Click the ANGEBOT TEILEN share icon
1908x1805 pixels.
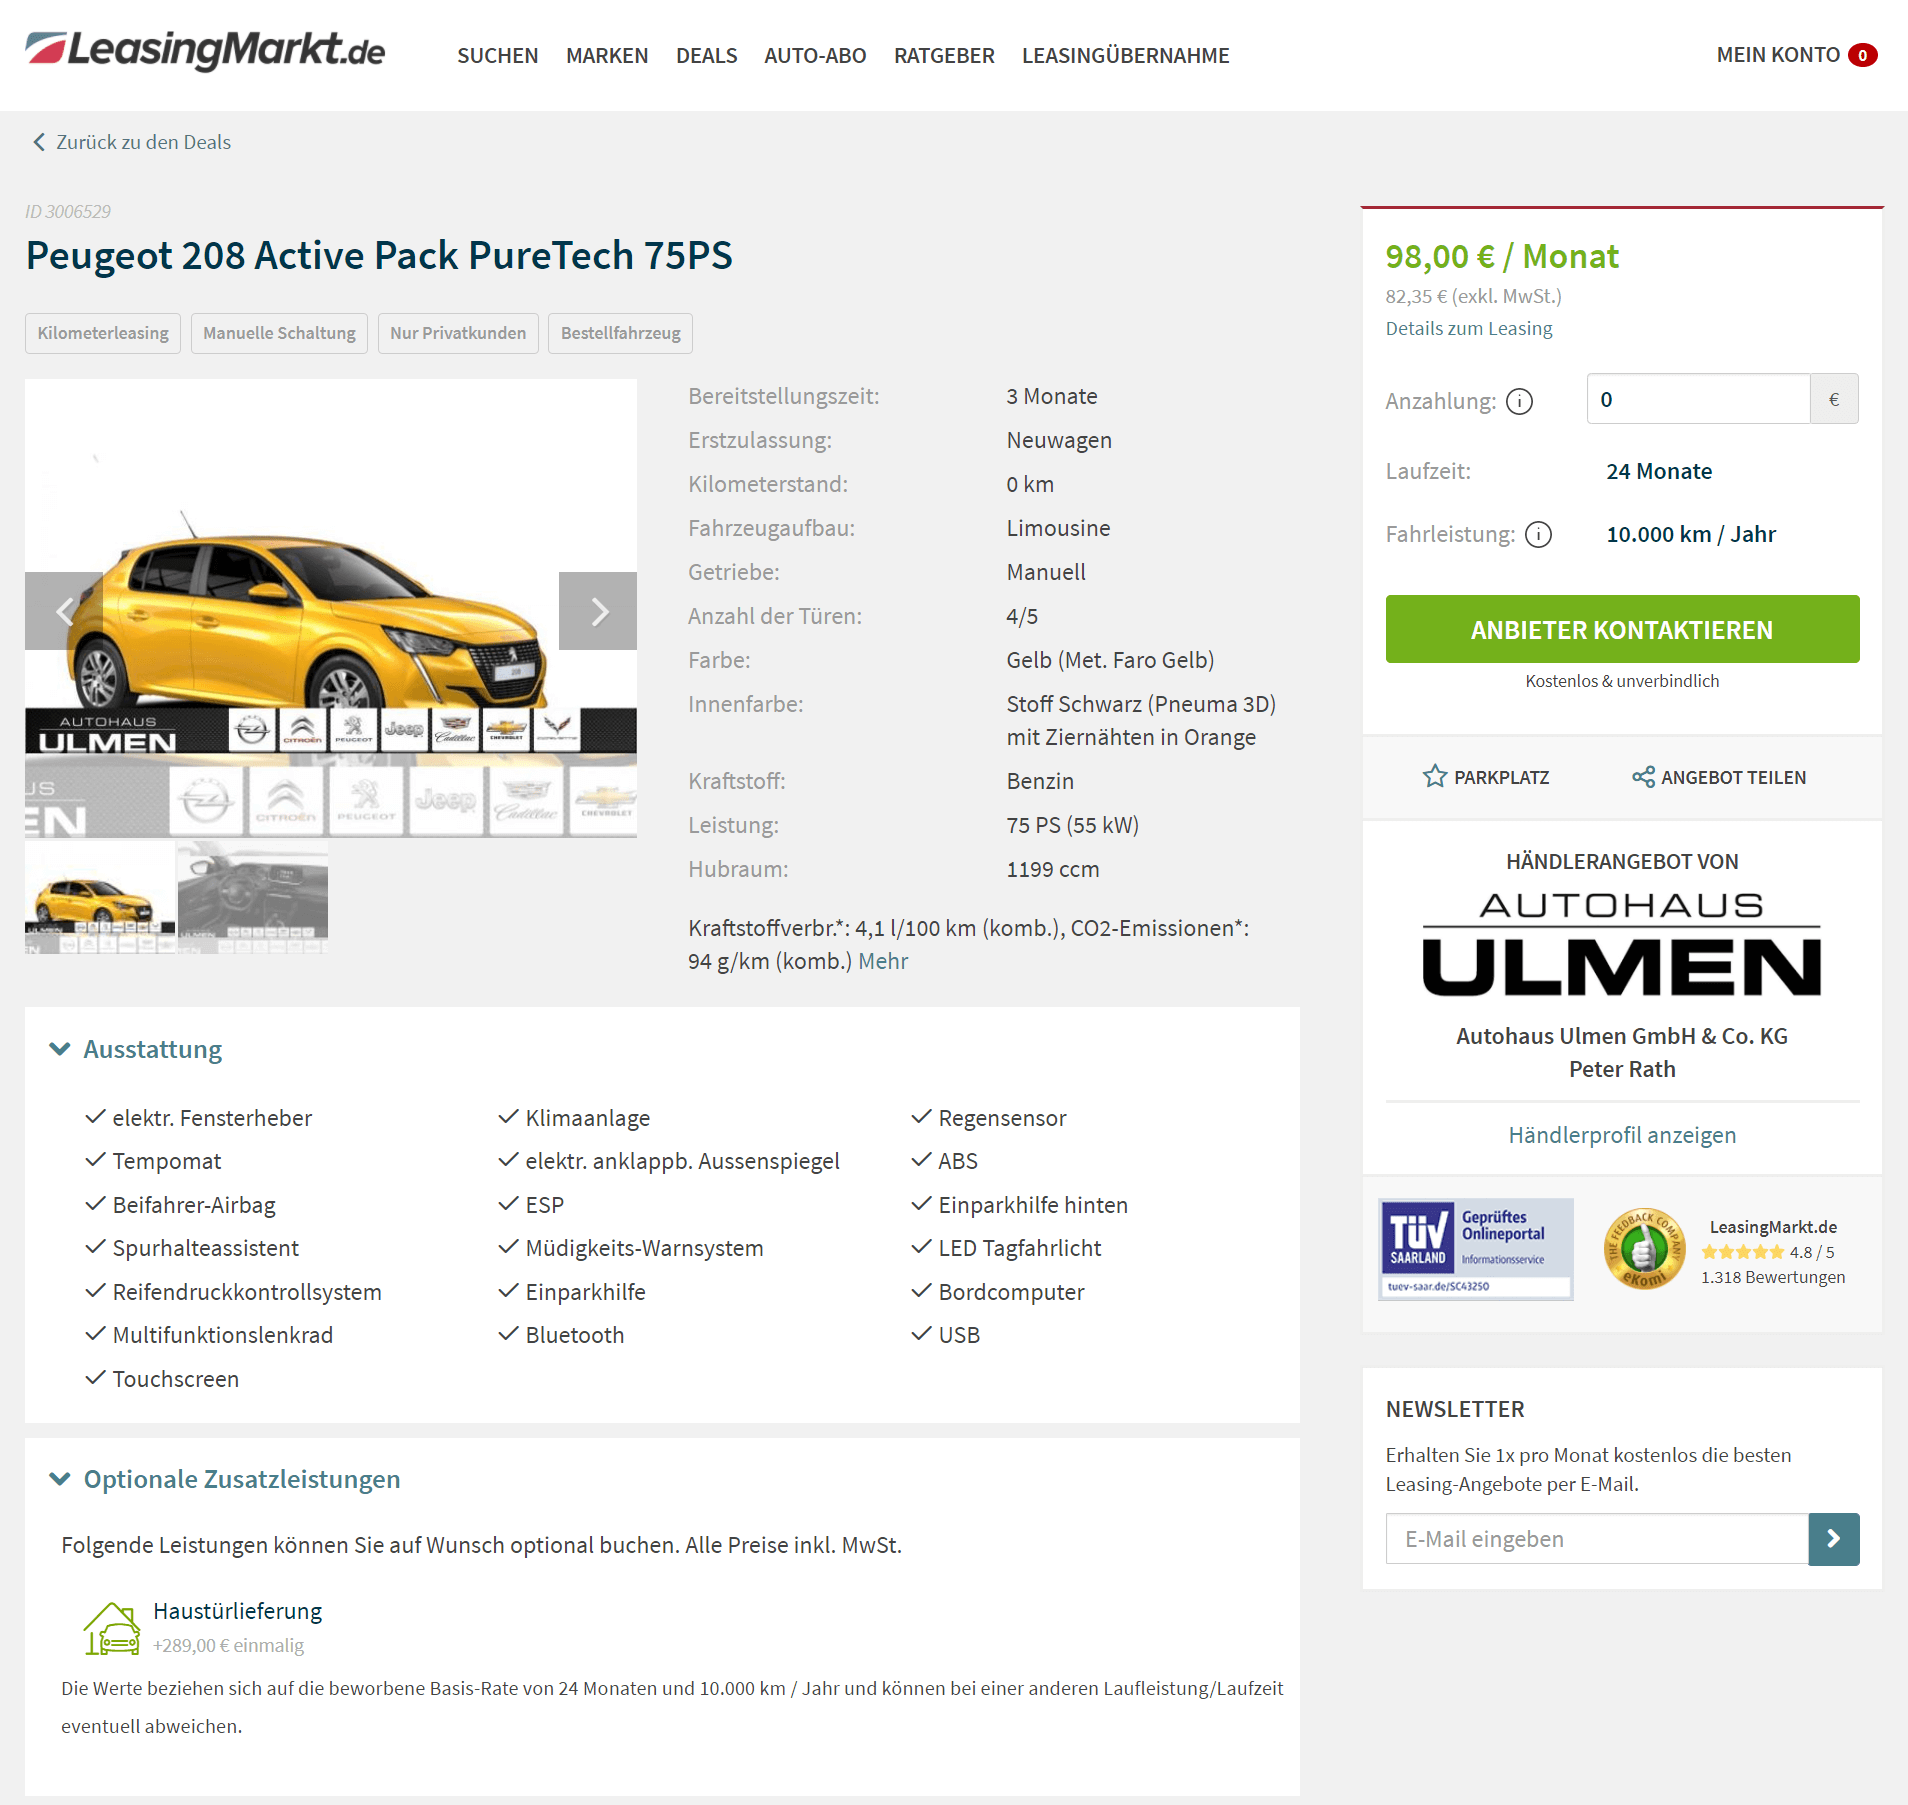point(1643,776)
